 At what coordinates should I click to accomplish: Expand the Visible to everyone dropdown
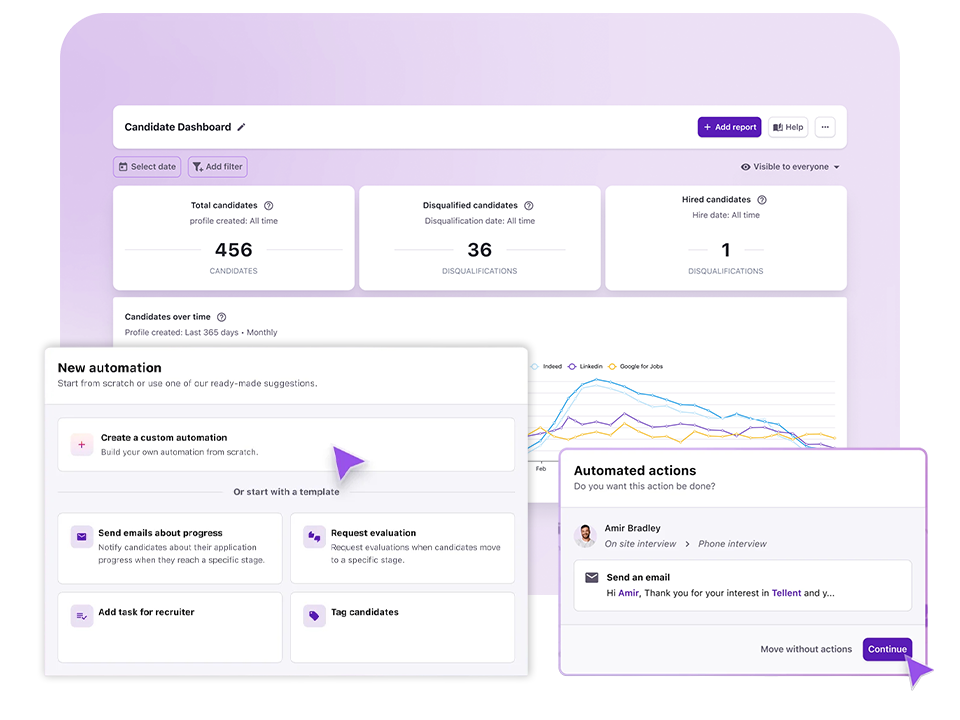click(x=790, y=167)
